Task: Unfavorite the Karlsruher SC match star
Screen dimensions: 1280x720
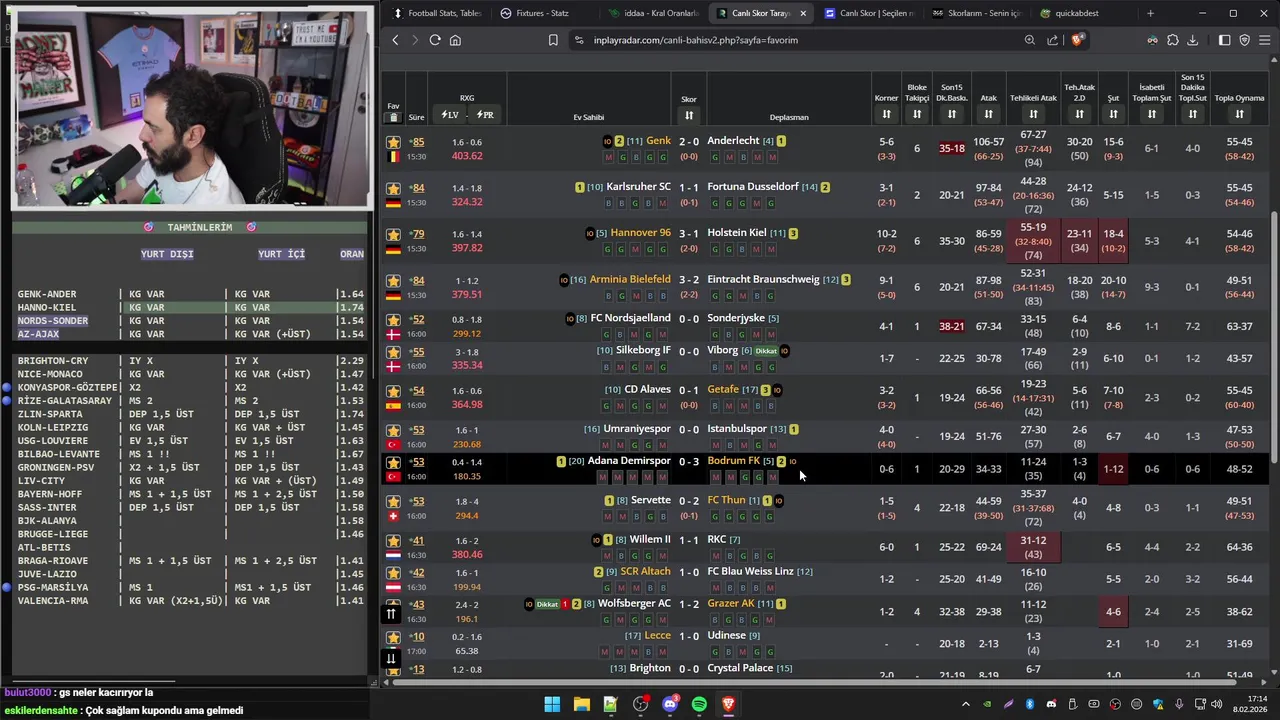Action: [393, 188]
